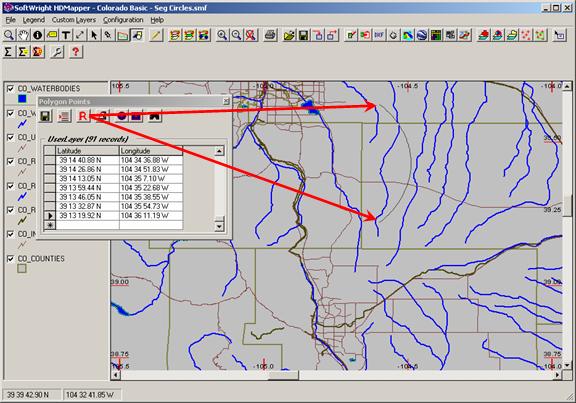Screen dimensions: 576x403
Task: Click the zoom out minus magnifier
Action: pos(236,35)
